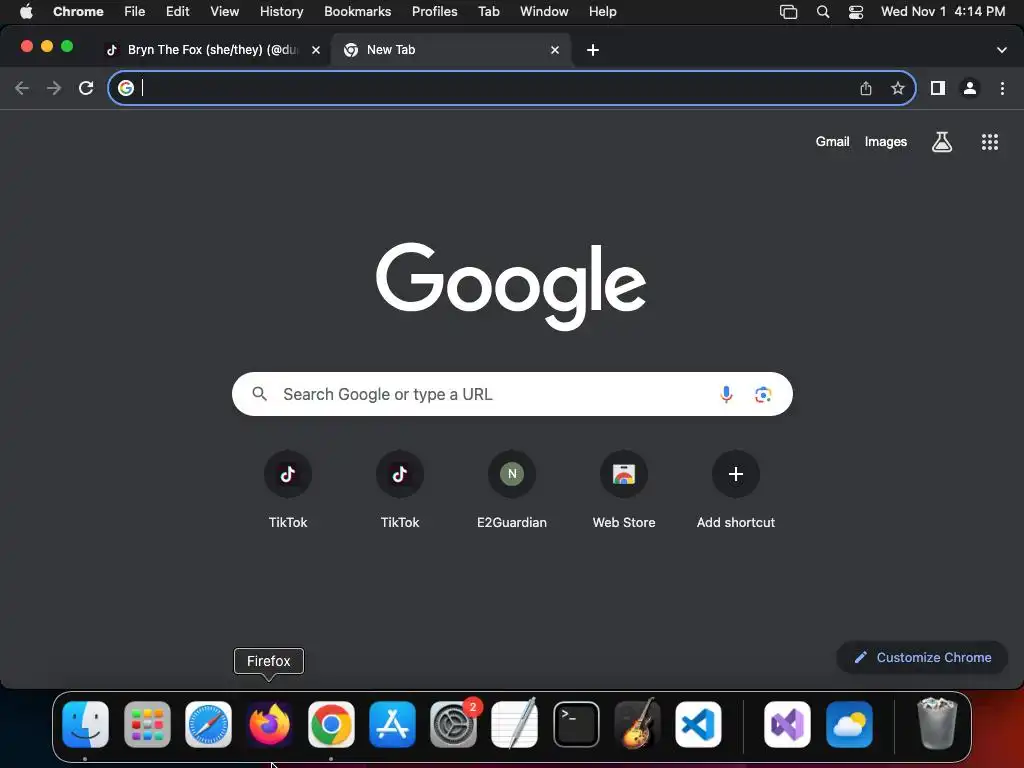Open the Google apps grid

[x=990, y=142]
